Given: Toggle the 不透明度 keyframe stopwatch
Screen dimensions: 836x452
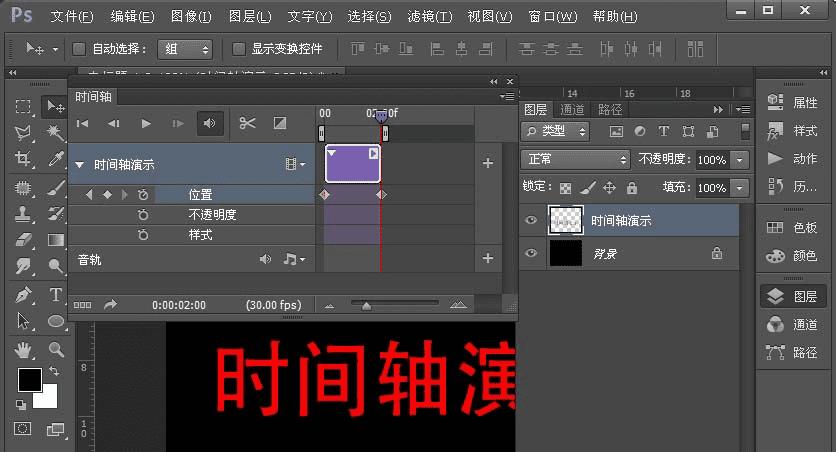Looking at the screenshot, I should (x=143, y=215).
